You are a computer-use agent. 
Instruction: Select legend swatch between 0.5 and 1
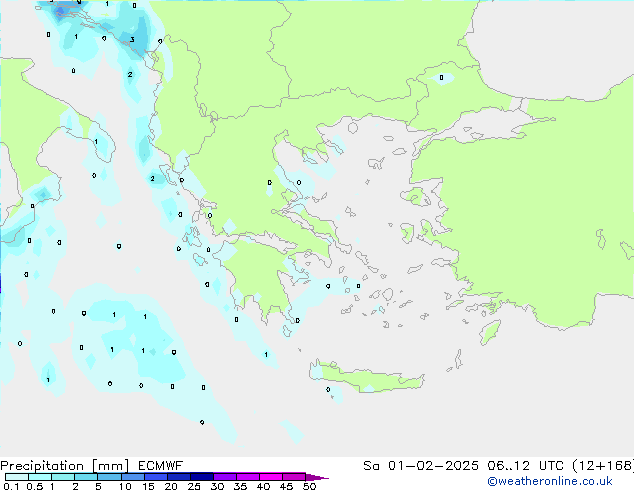pyautogui.click(x=40, y=477)
